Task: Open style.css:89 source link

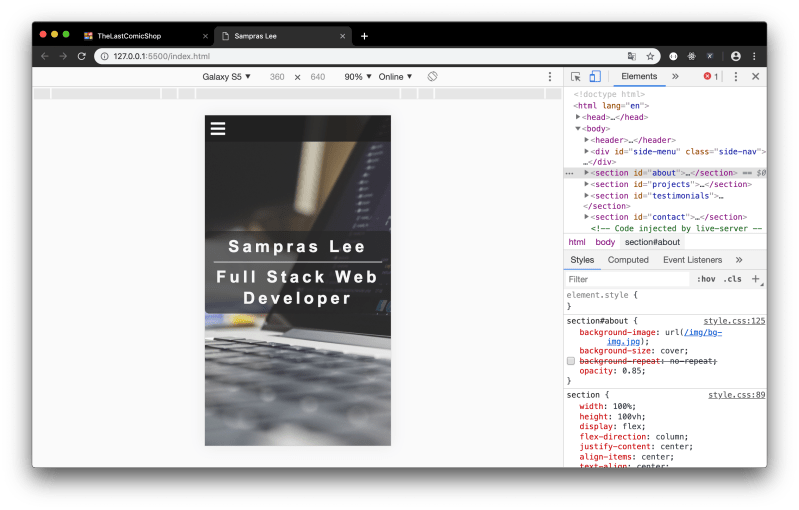Action: [736, 395]
